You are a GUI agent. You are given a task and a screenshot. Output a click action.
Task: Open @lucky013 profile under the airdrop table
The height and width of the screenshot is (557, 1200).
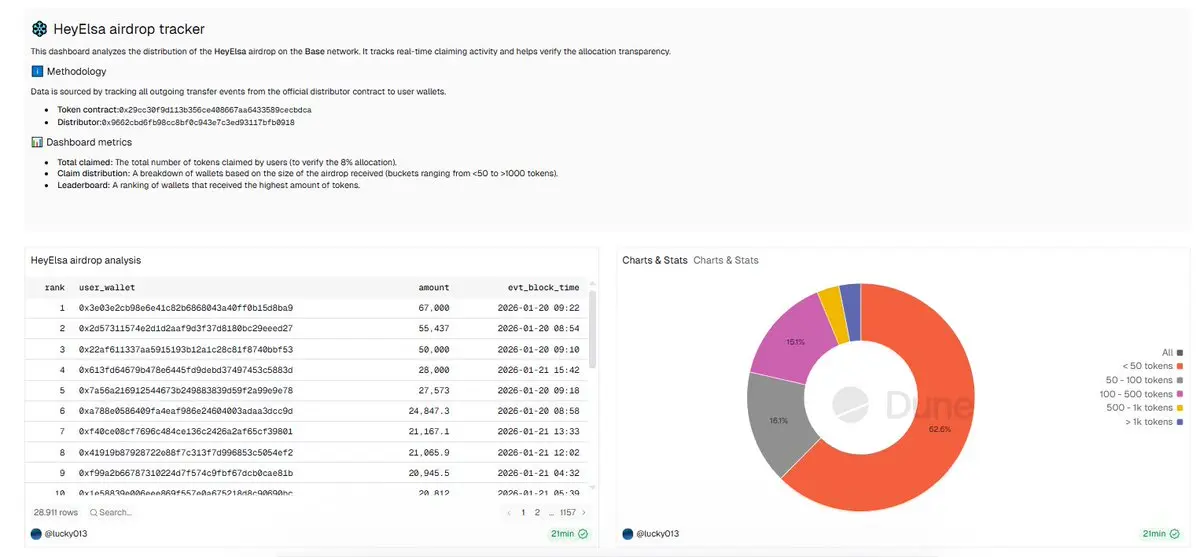pos(66,534)
